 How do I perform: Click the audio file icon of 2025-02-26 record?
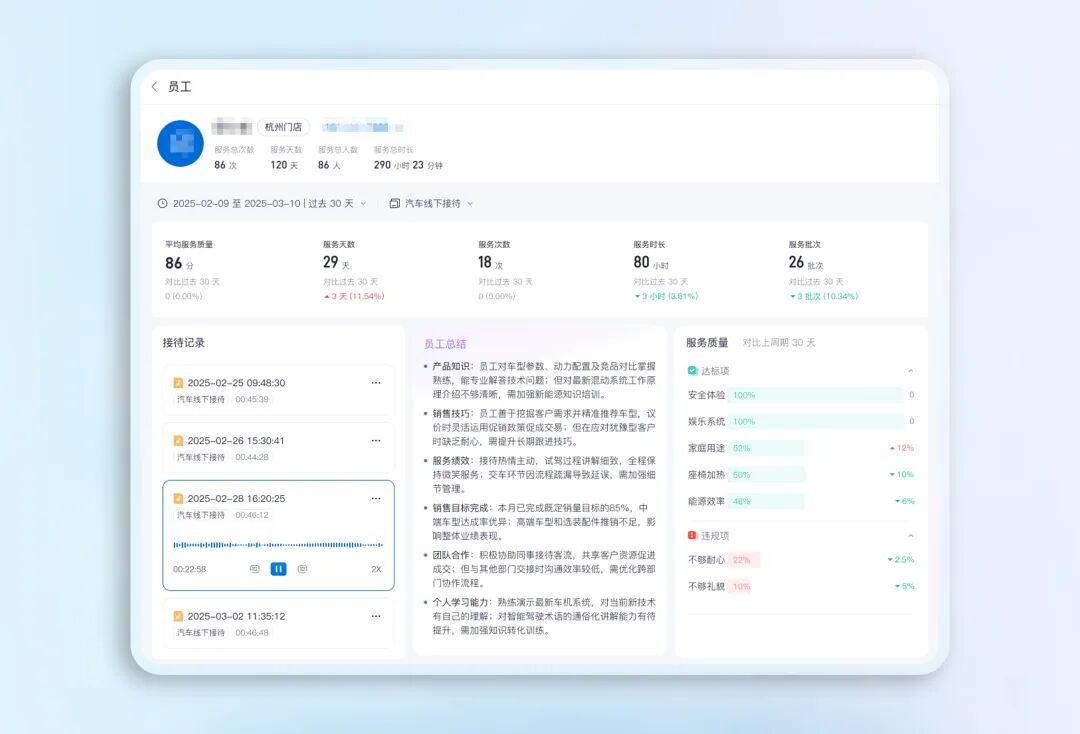178,441
